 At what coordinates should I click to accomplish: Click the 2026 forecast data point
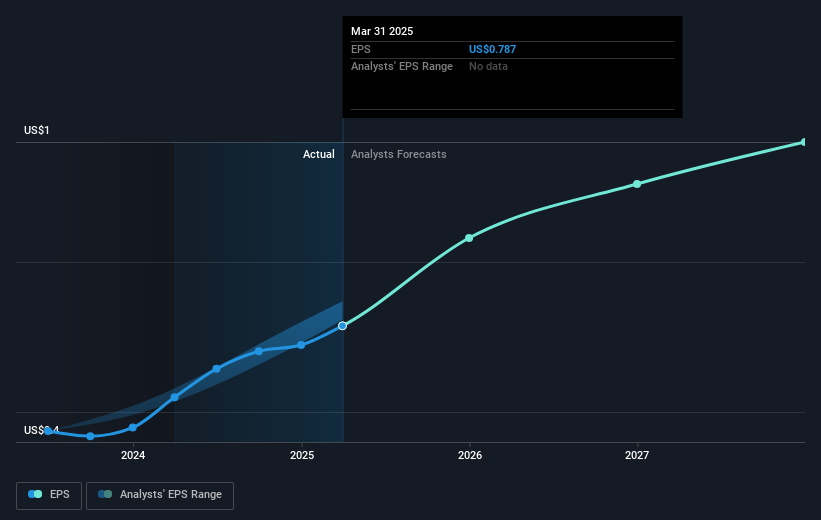point(469,238)
